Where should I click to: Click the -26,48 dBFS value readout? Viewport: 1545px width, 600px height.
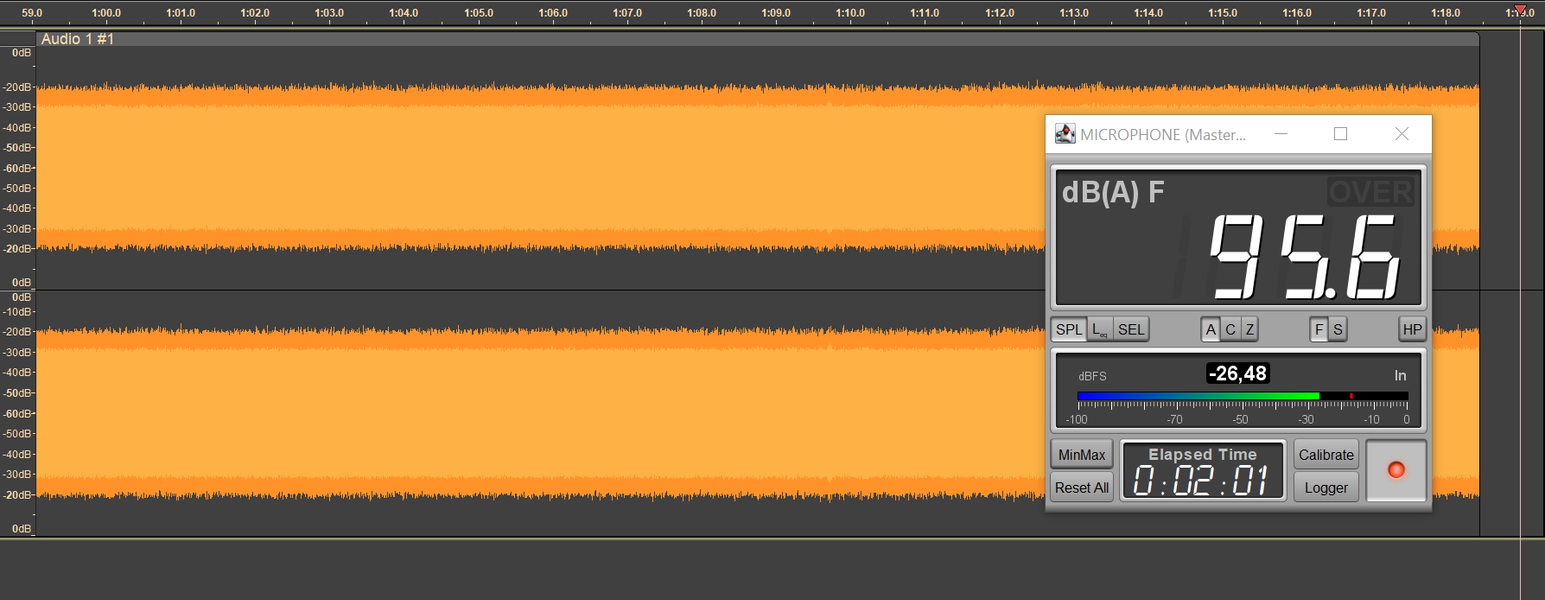coord(1238,374)
